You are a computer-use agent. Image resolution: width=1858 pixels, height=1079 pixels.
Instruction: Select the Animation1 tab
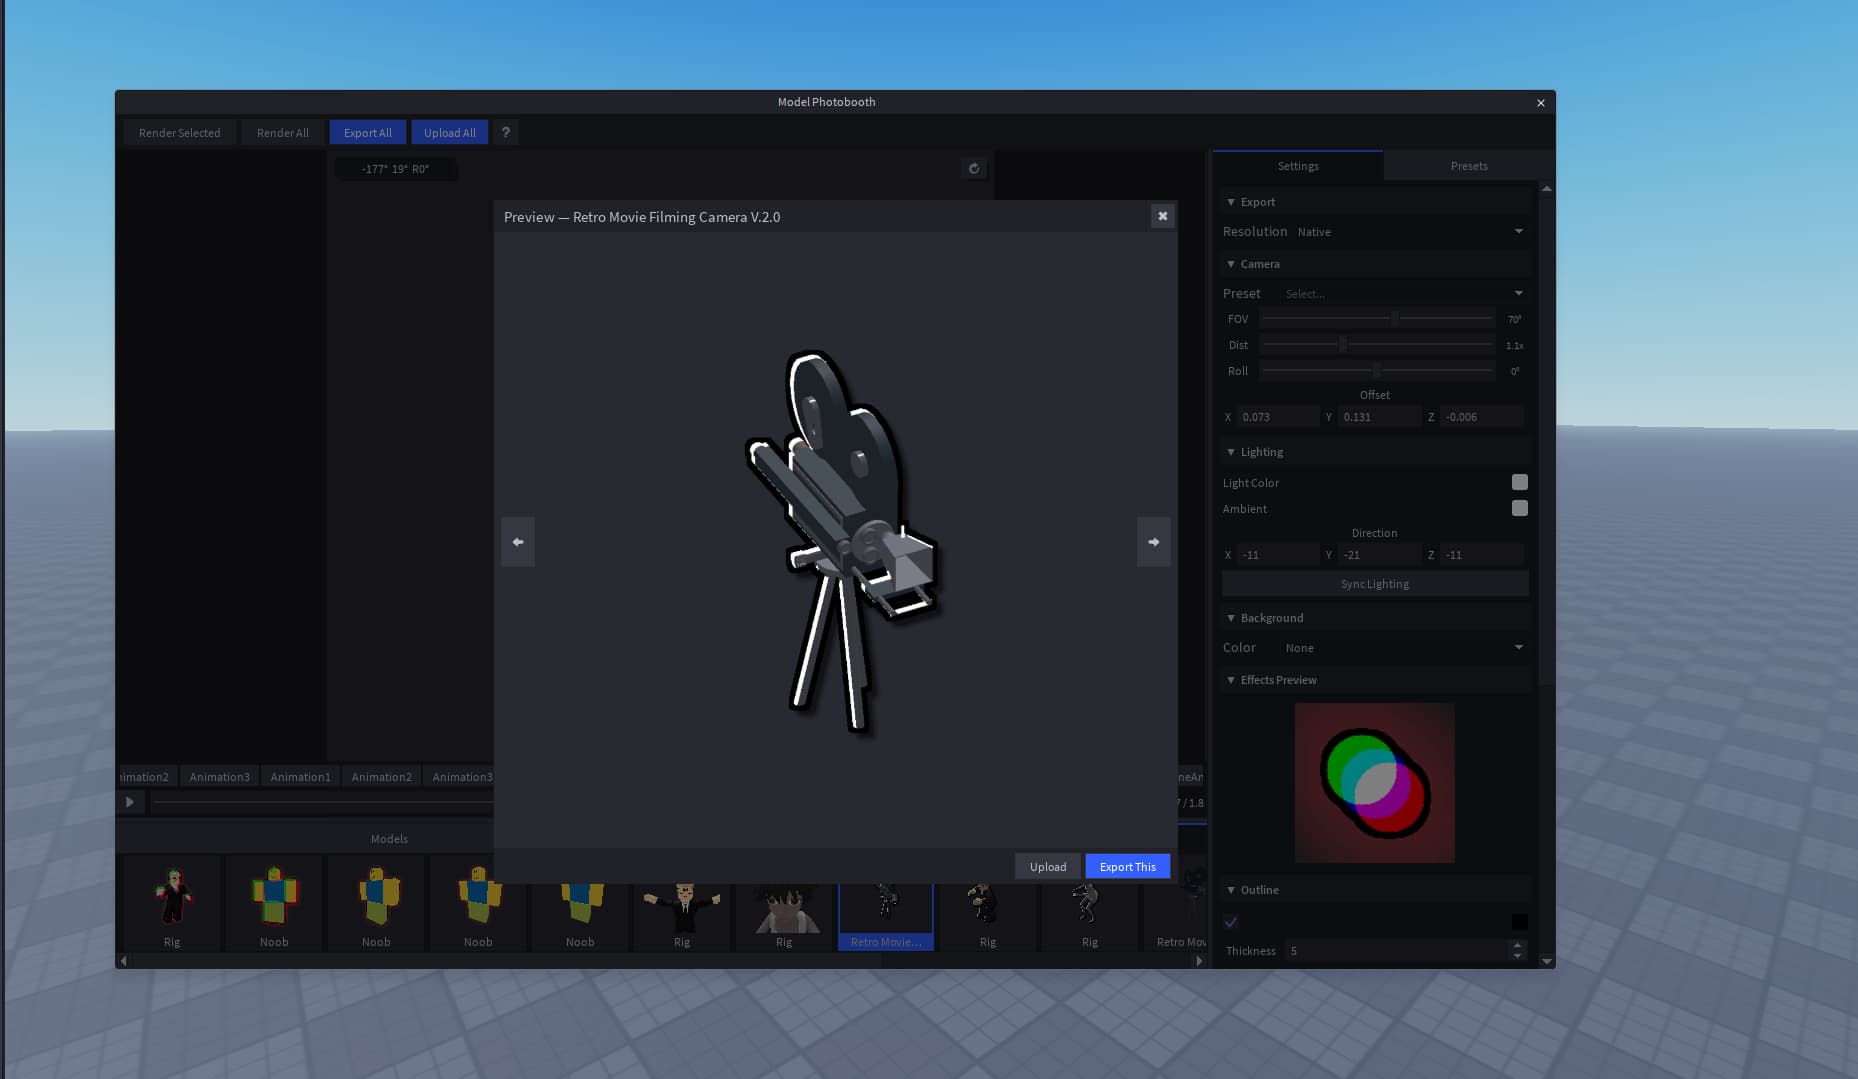coord(300,777)
